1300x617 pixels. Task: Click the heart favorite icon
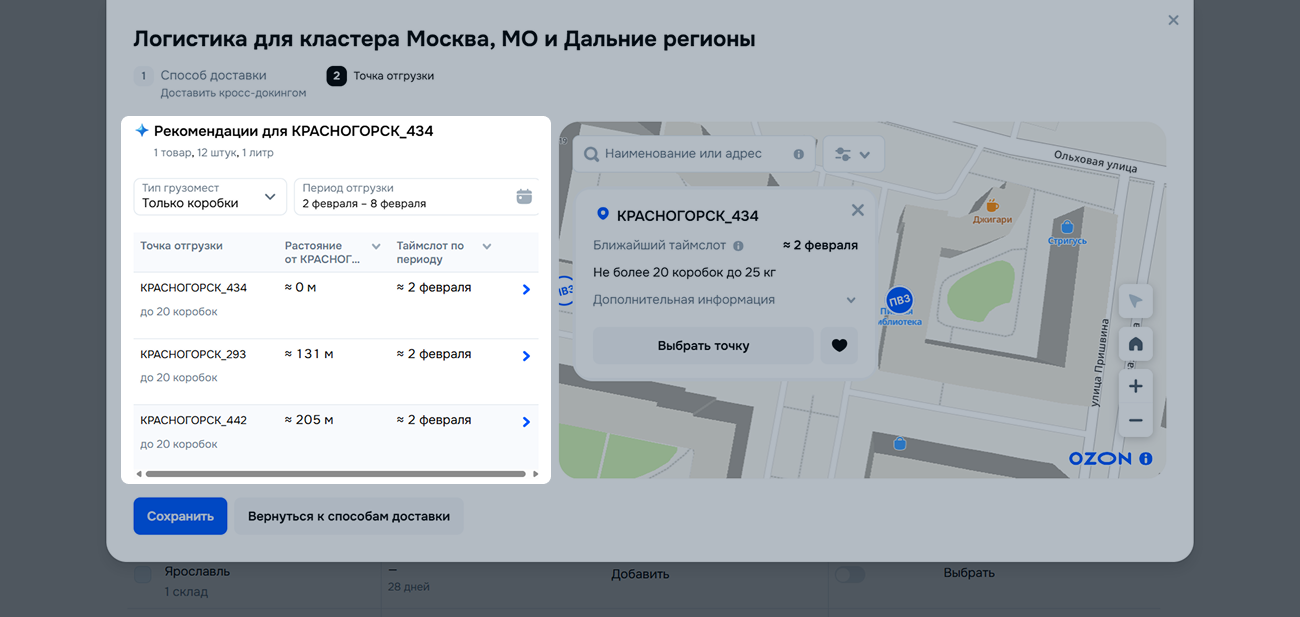[839, 346]
